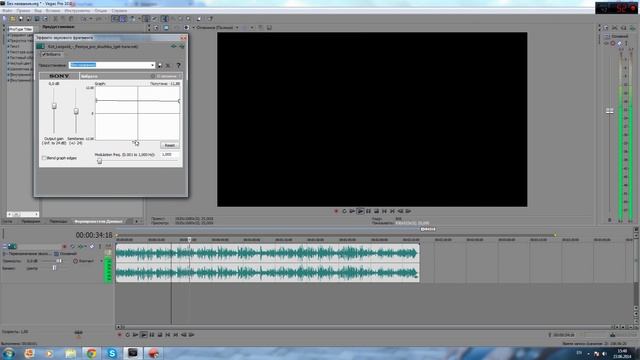
Task: Click Play in the preview transport
Action: (360, 211)
